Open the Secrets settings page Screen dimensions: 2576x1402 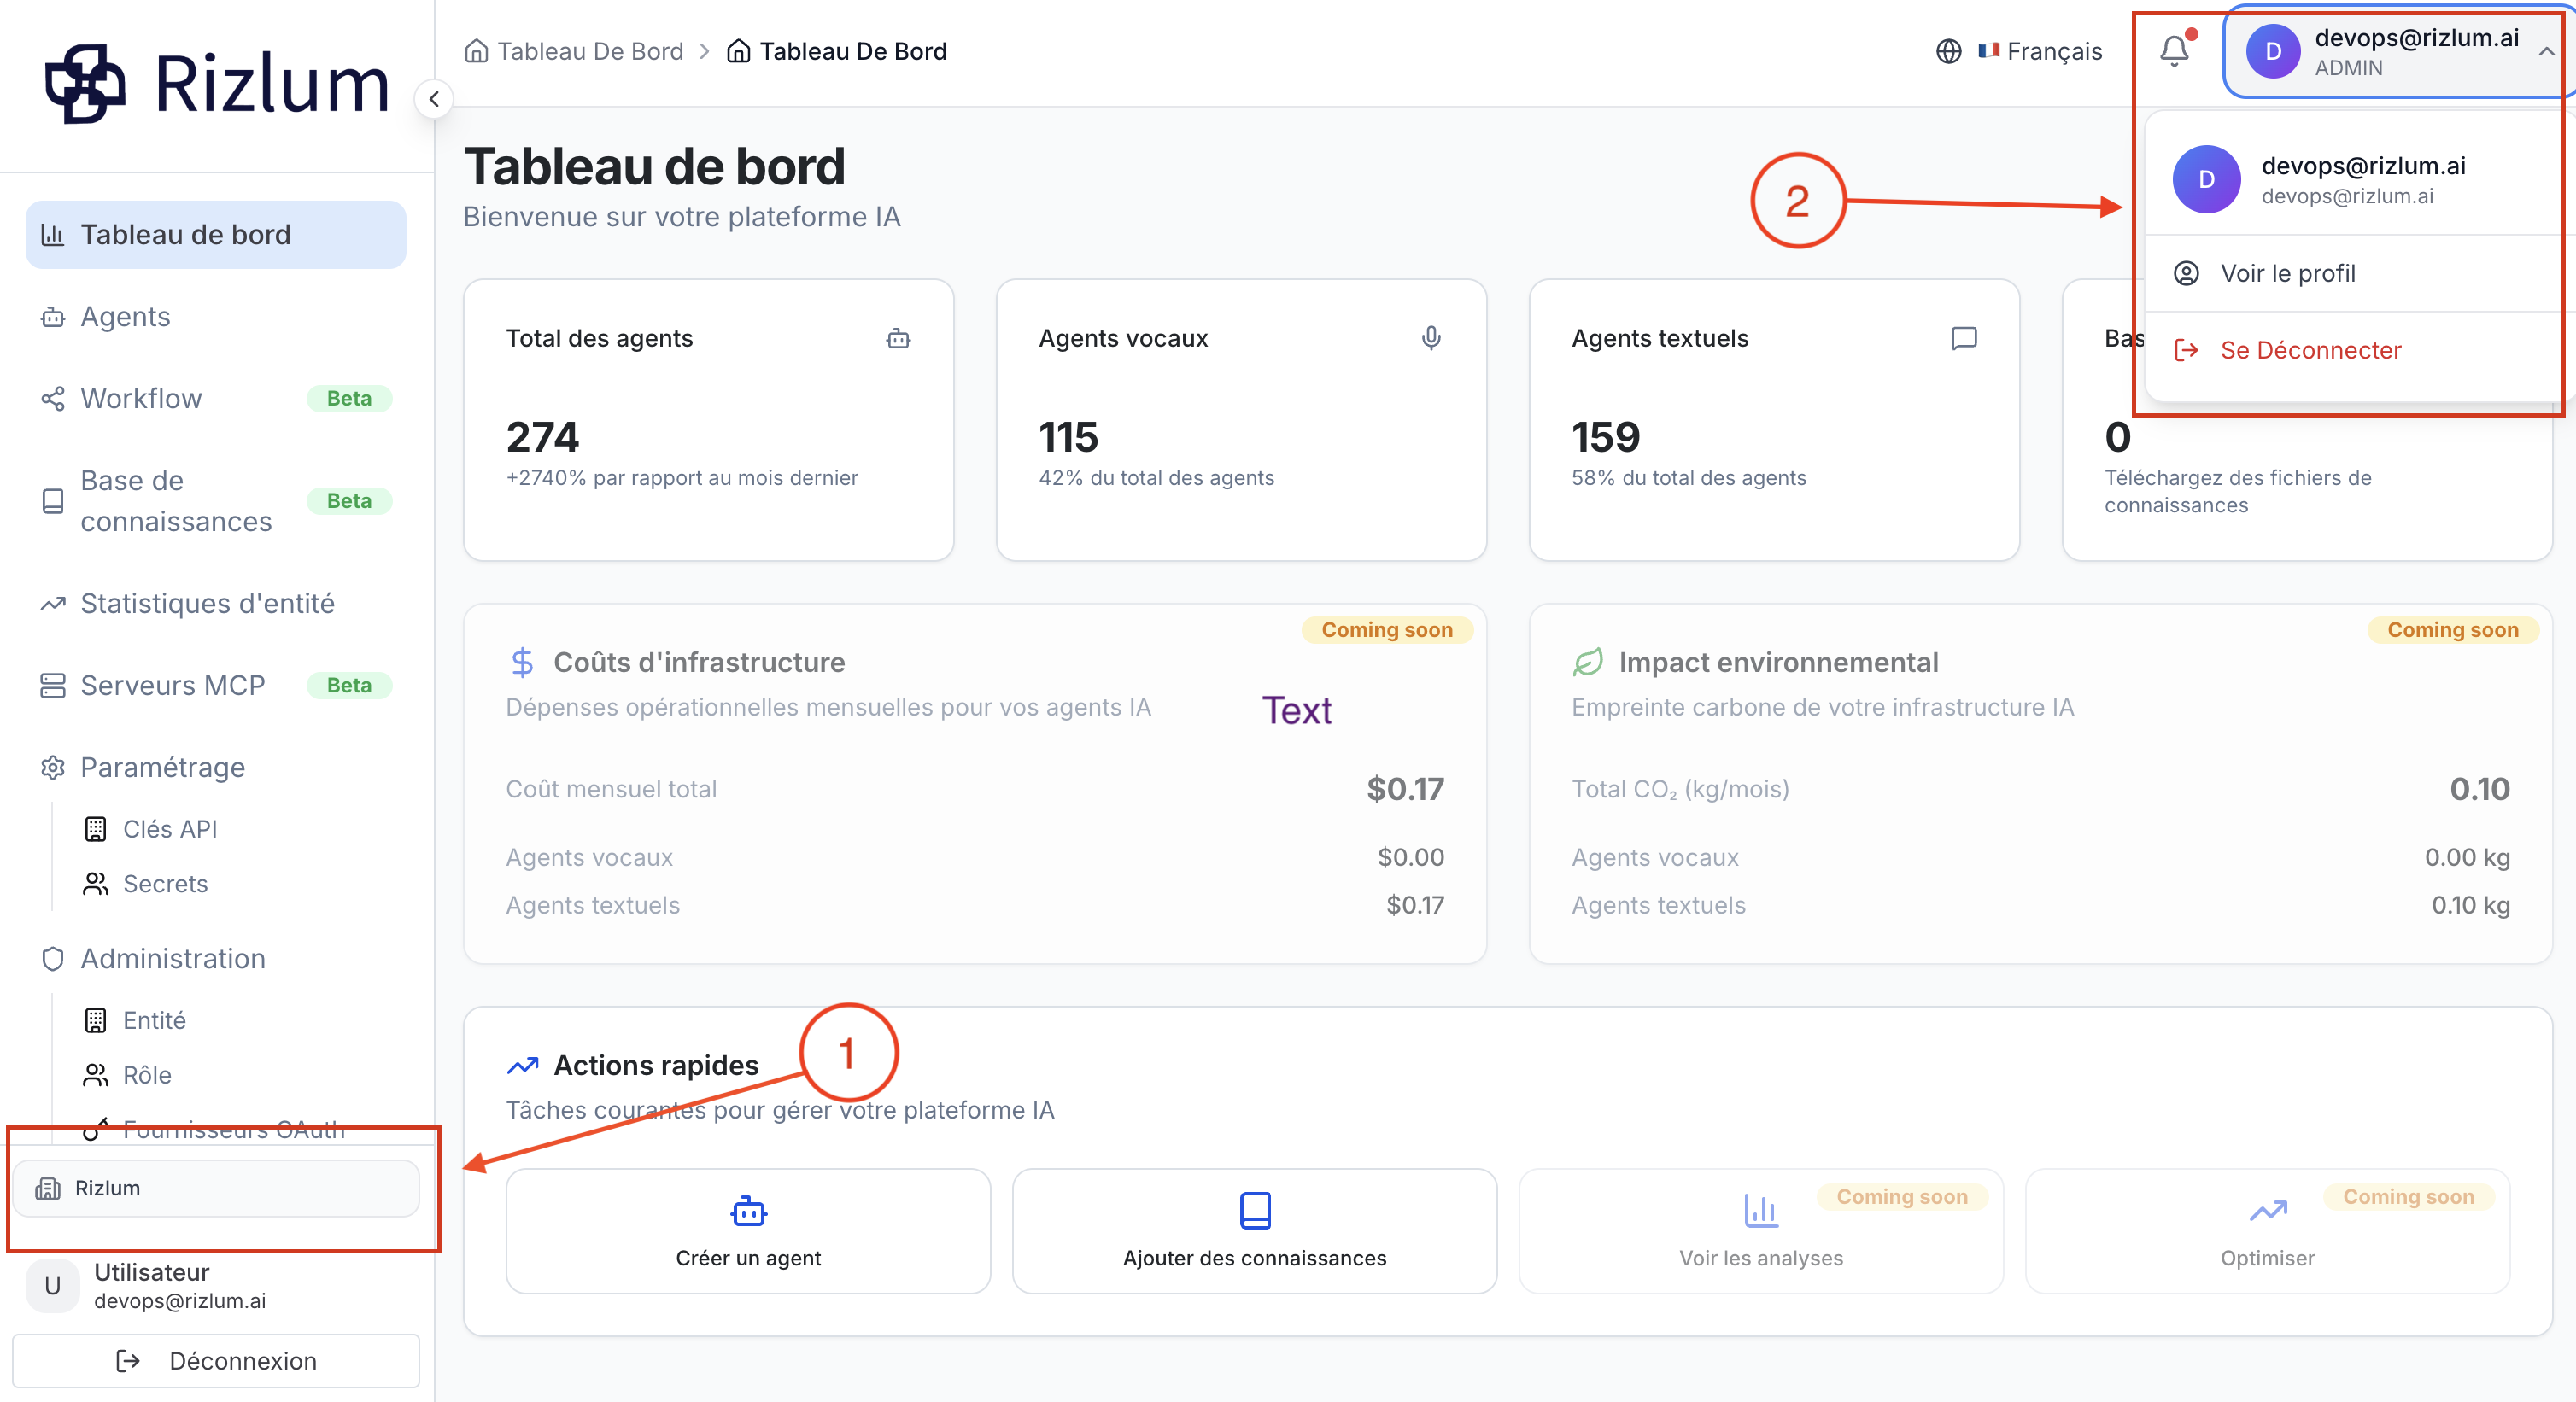pyautogui.click(x=165, y=884)
